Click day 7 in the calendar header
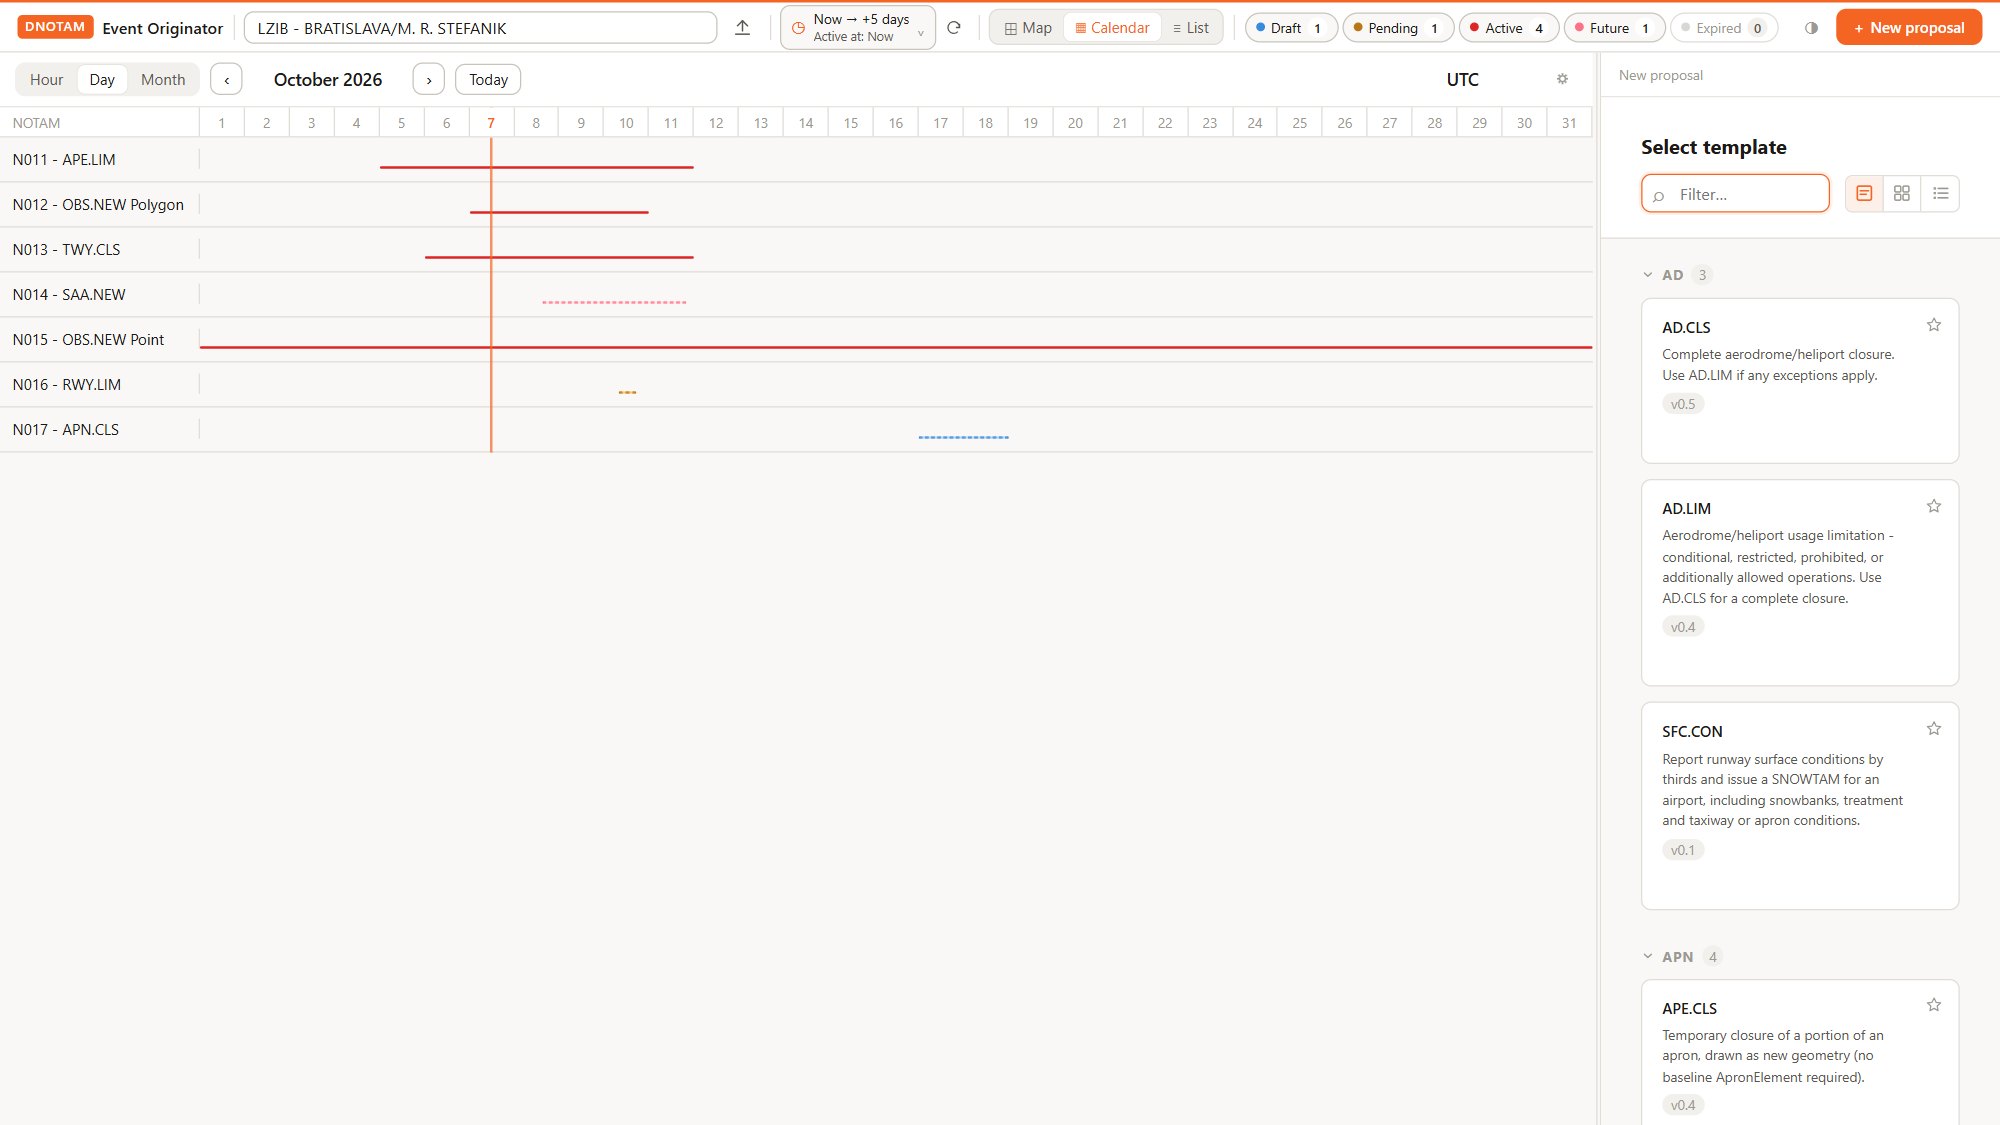 [491, 123]
